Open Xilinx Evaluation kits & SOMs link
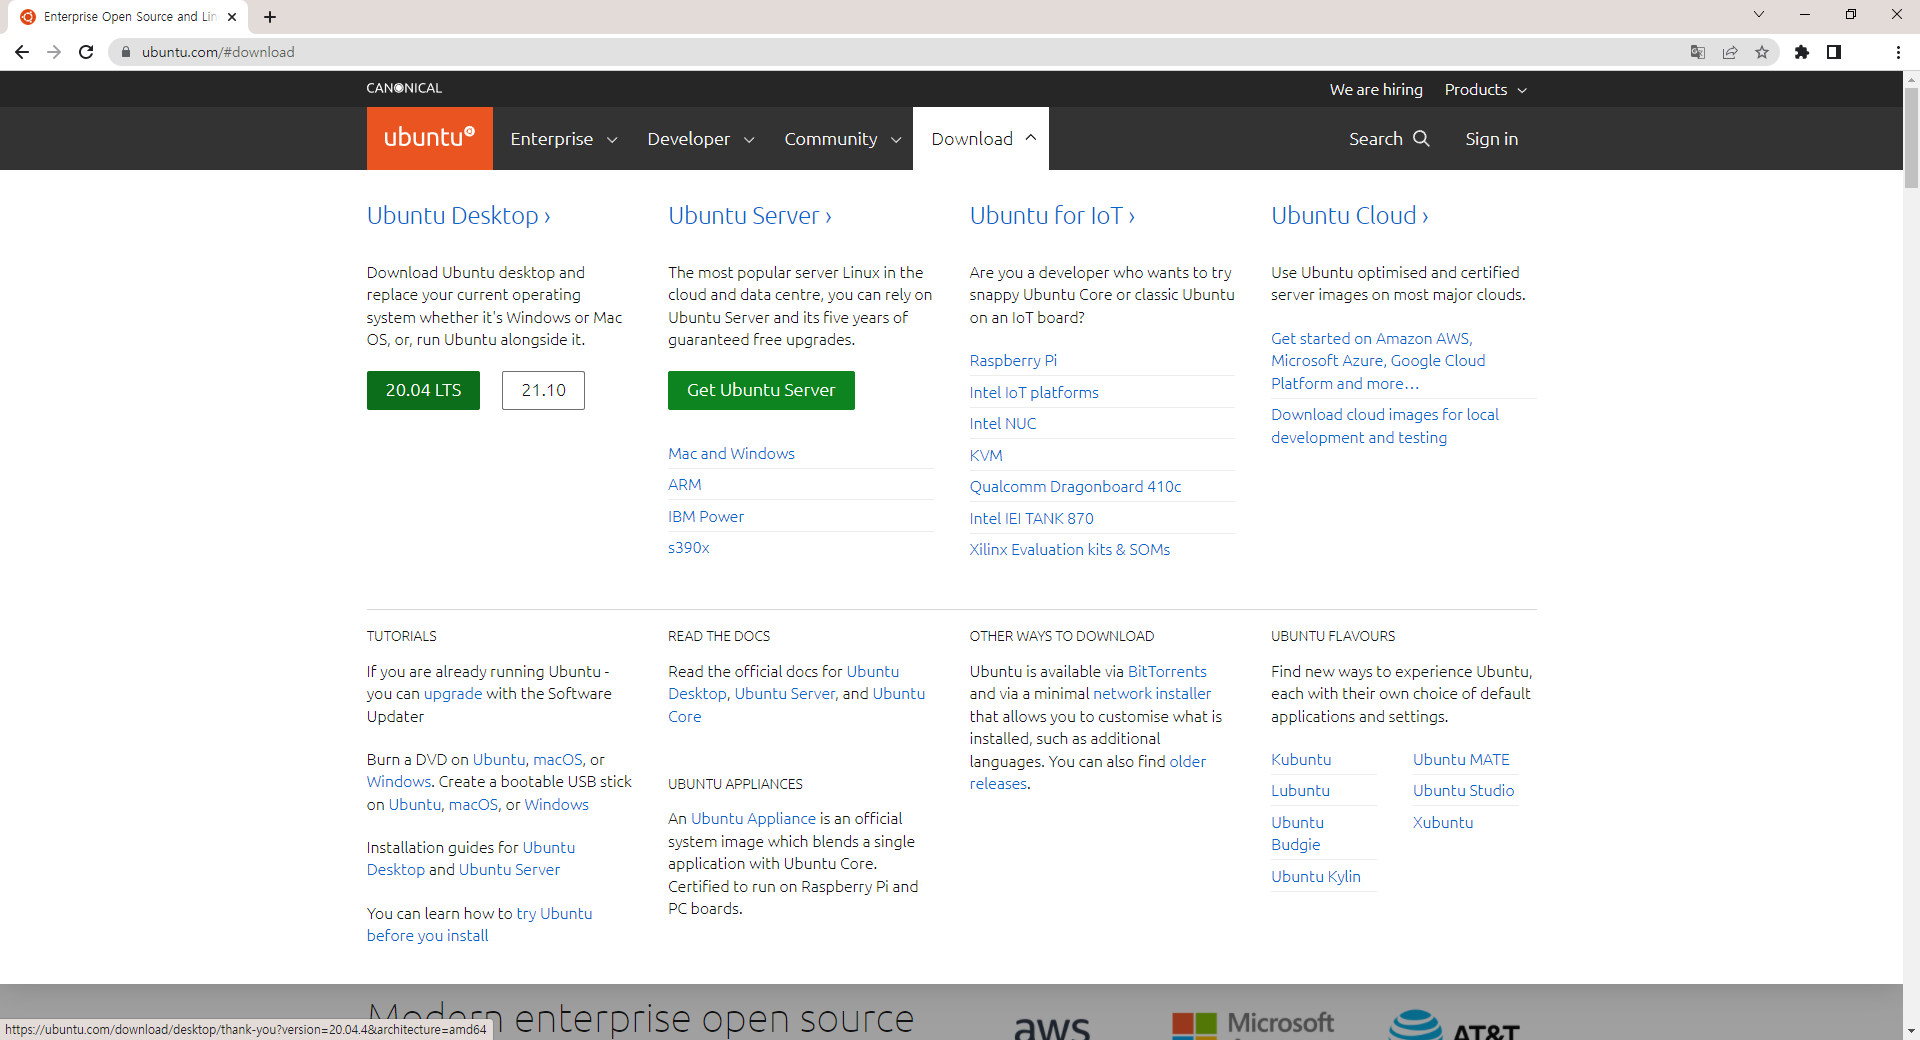Viewport: 1920px width, 1040px height. [1069, 550]
